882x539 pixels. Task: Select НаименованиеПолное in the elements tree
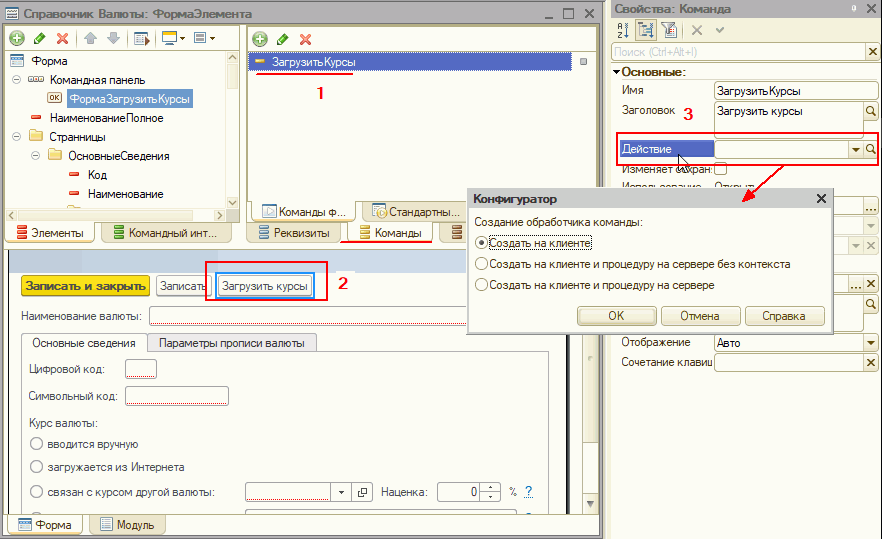click(106, 118)
